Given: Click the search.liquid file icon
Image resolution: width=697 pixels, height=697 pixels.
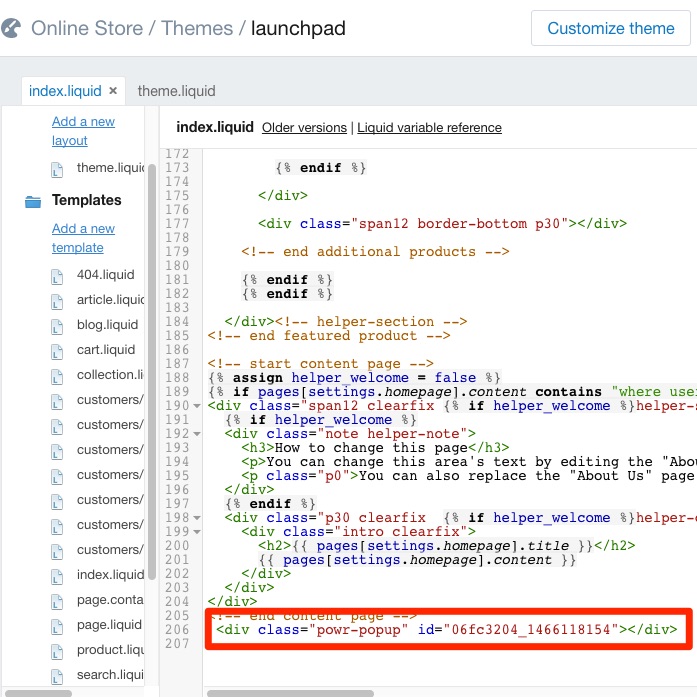Looking at the screenshot, I should pos(56,677).
